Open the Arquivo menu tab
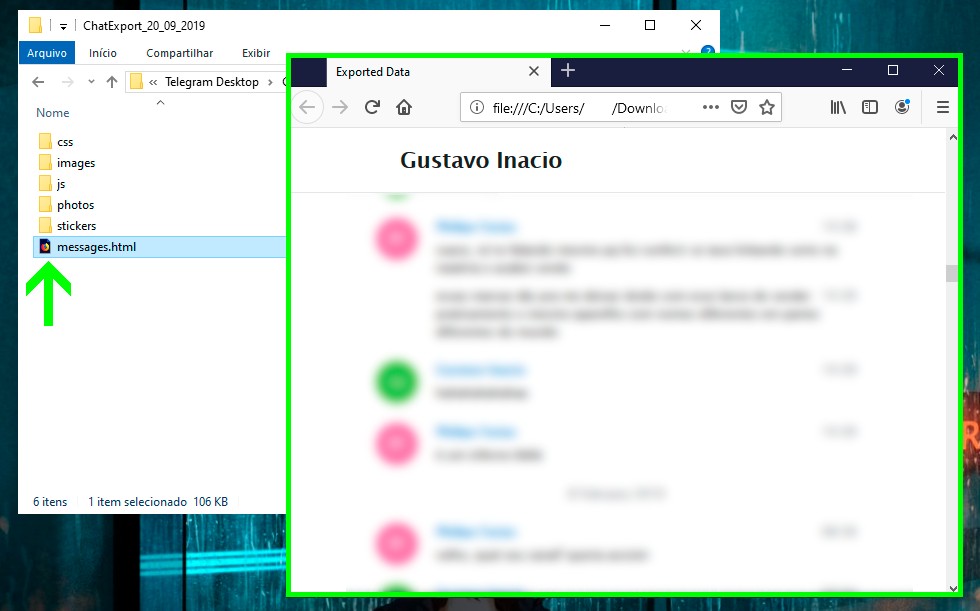 click(47, 53)
